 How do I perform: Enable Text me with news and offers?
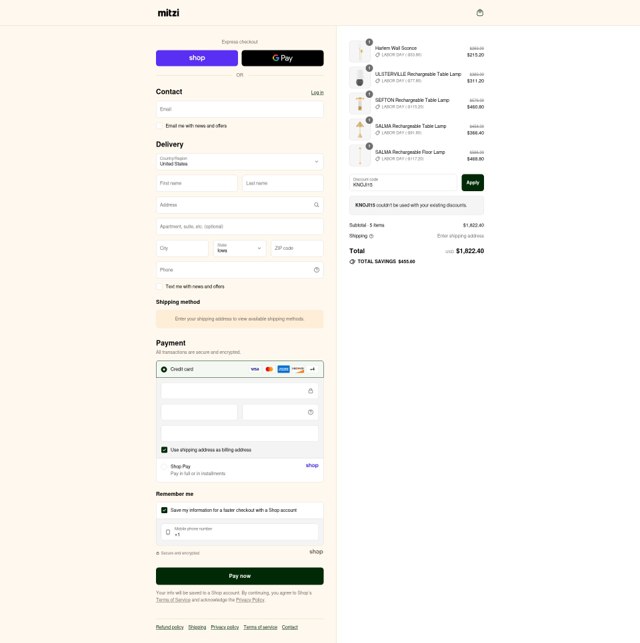click(x=159, y=287)
